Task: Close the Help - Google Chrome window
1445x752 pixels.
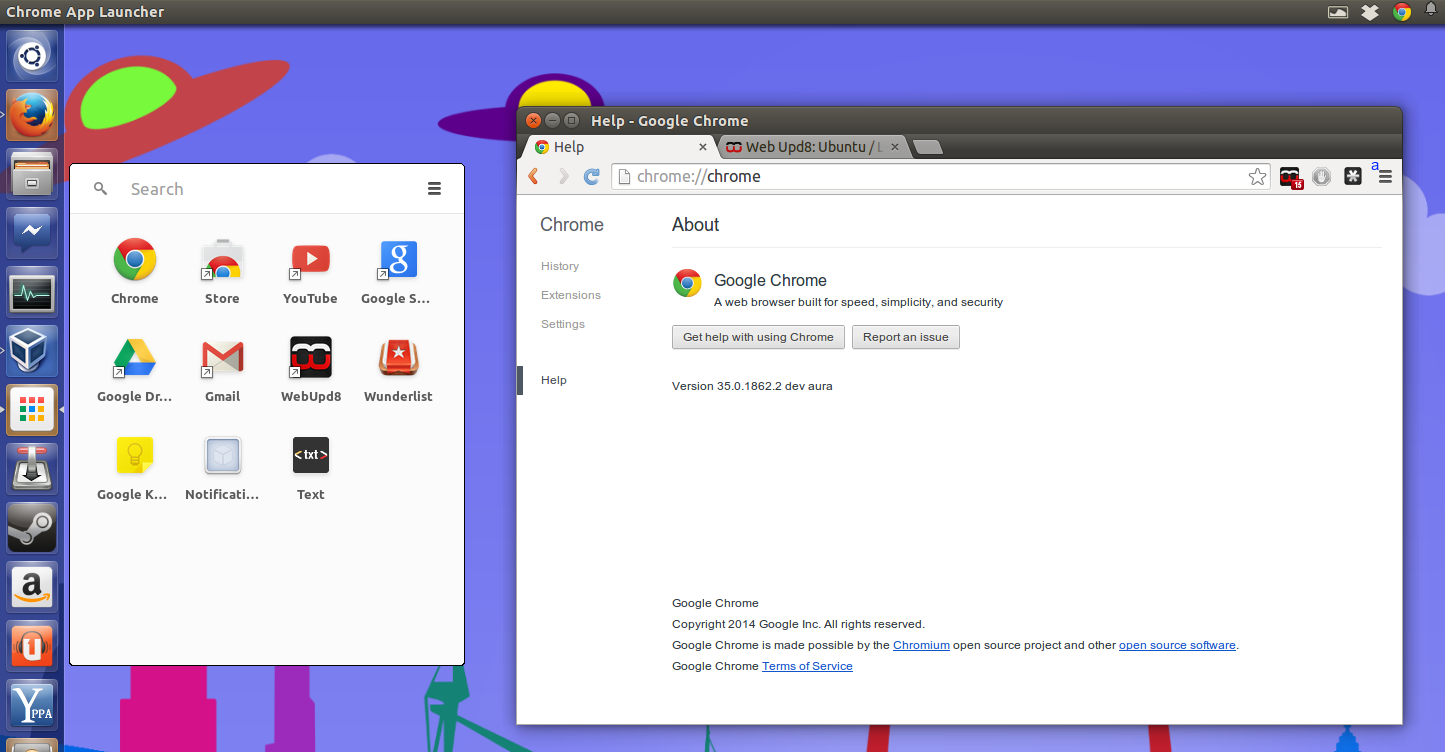Action: point(533,121)
